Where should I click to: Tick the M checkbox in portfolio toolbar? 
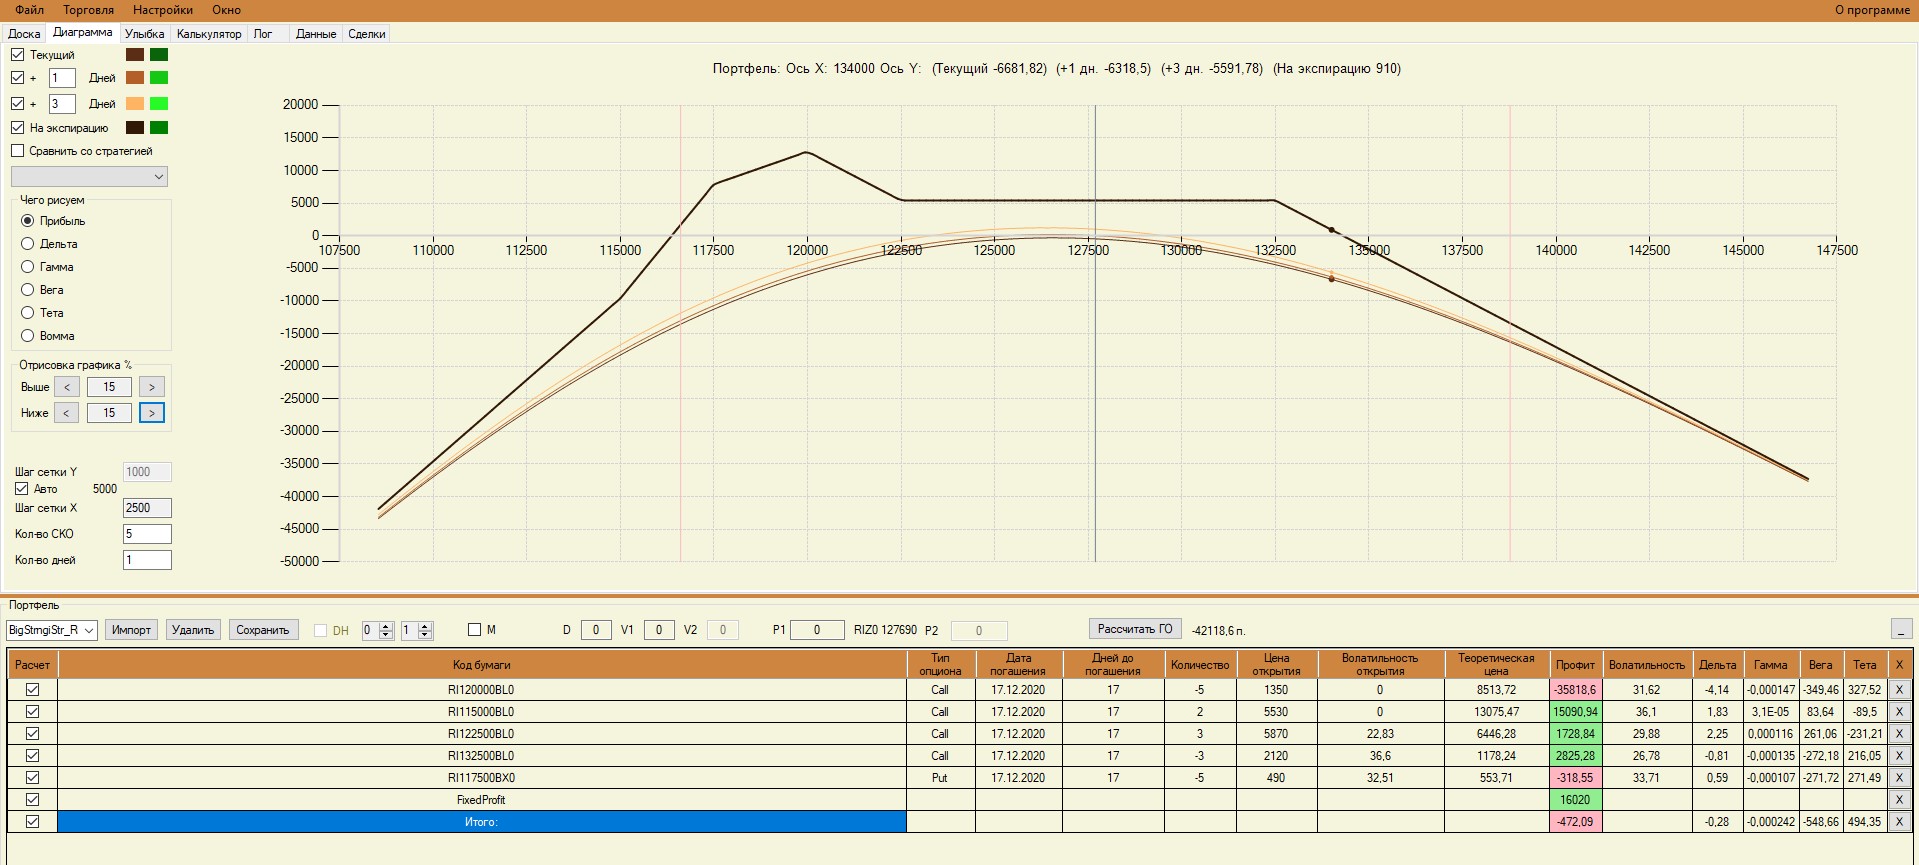coord(475,630)
